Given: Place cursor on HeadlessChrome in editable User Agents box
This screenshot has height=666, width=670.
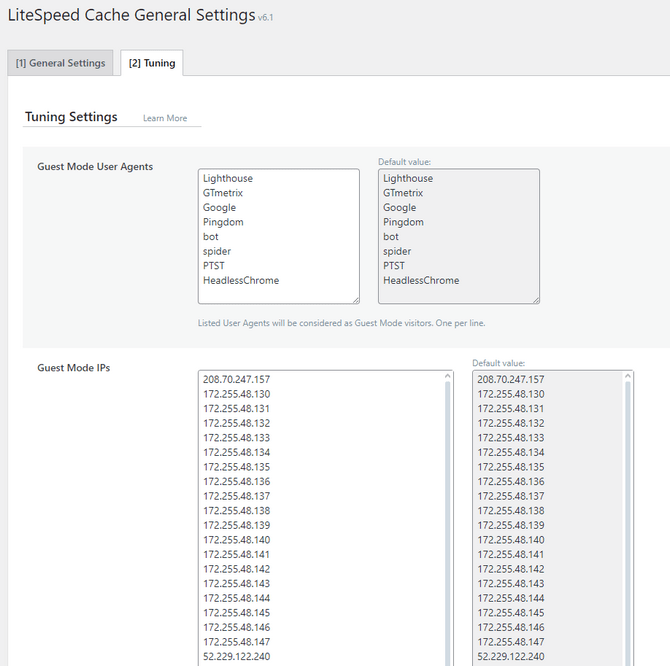Looking at the screenshot, I should [x=240, y=281].
